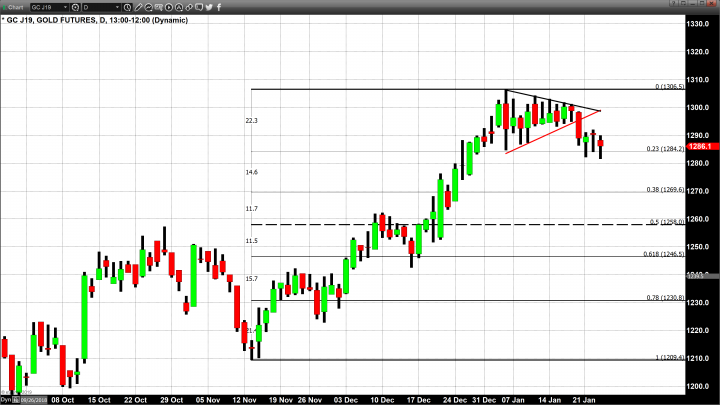The width and height of the screenshot is (720, 405).
Task: Click the 22.3 range label
Action: point(252,121)
